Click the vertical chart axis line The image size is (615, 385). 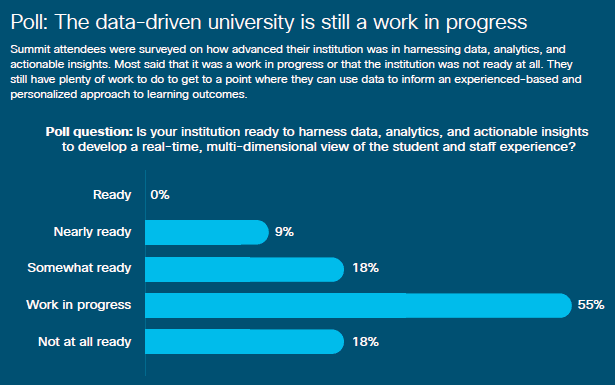(x=145, y=273)
